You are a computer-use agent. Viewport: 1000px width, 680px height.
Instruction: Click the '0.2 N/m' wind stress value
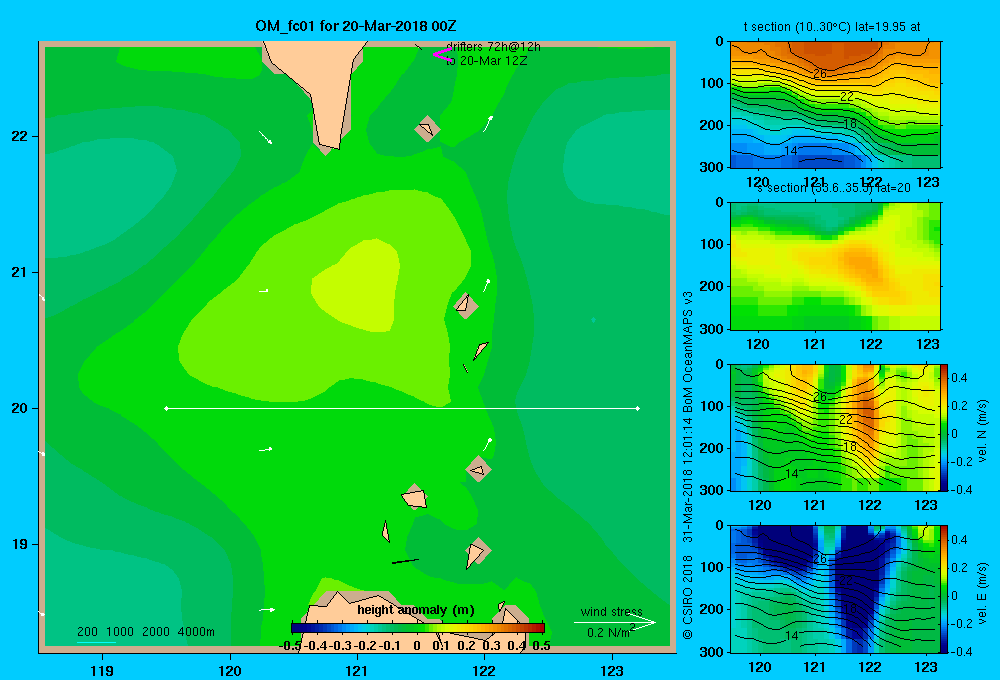point(610,633)
